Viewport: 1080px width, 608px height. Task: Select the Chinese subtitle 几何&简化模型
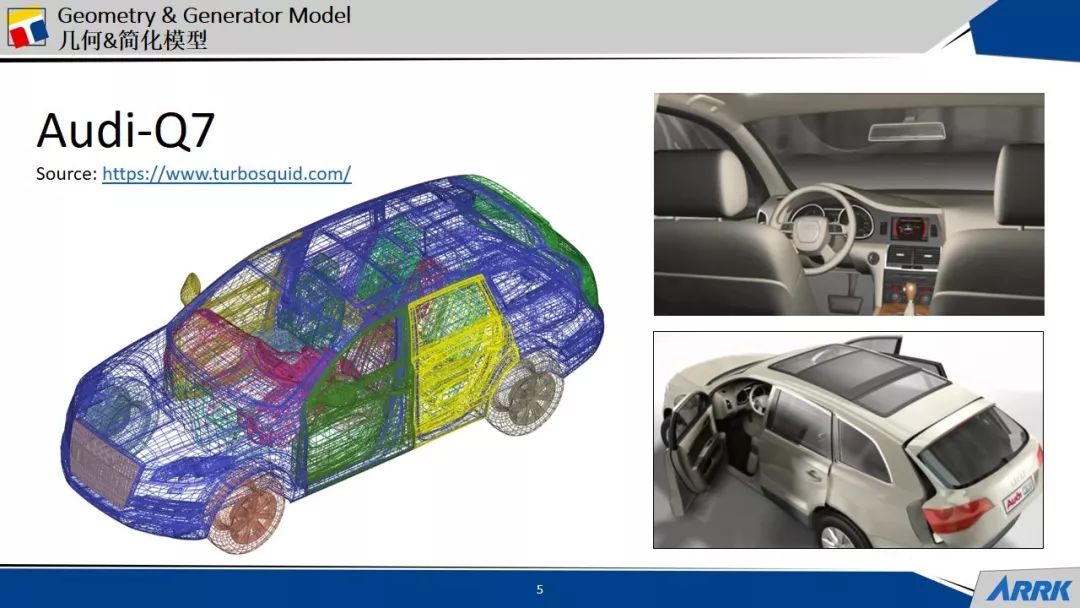(132, 40)
